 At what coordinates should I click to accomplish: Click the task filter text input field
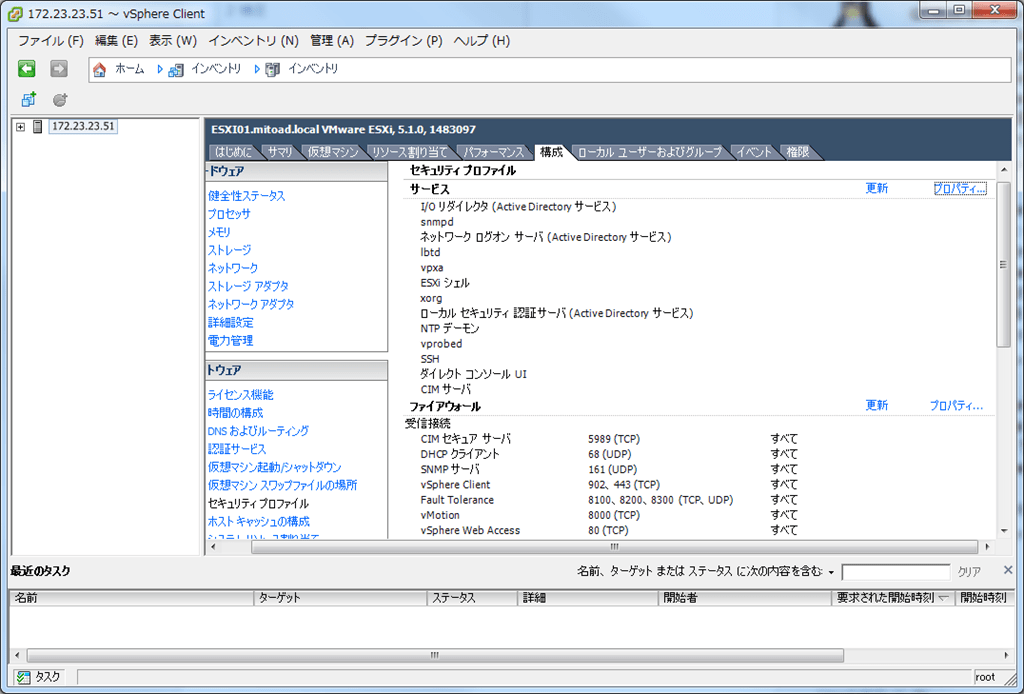click(895, 572)
